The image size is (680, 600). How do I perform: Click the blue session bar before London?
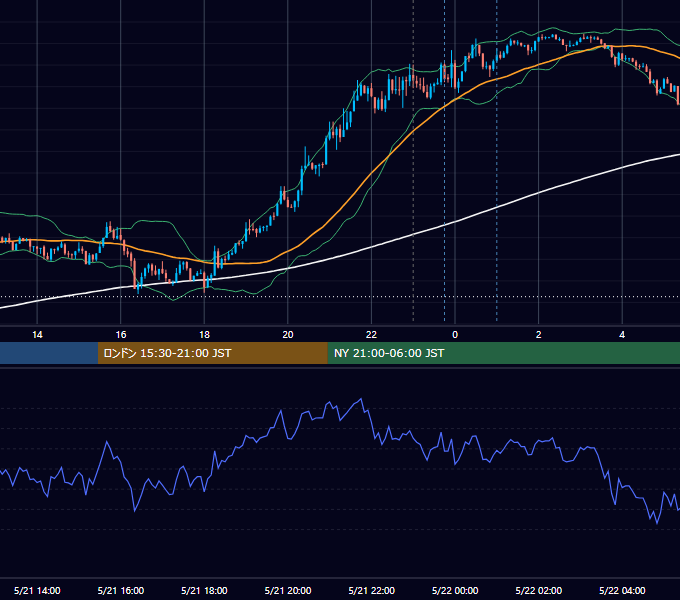pos(49,353)
